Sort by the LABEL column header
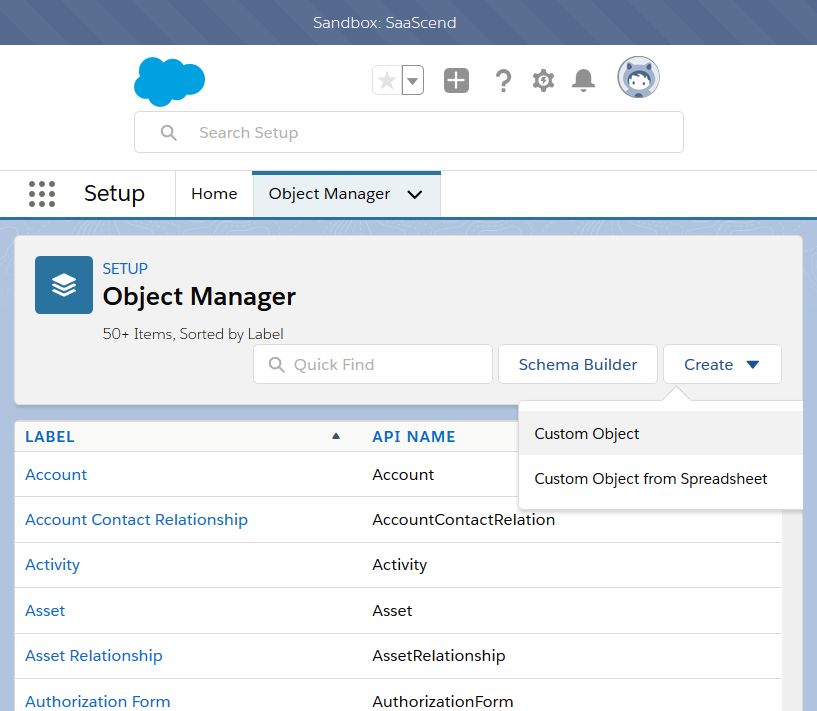 [x=50, y=436]
